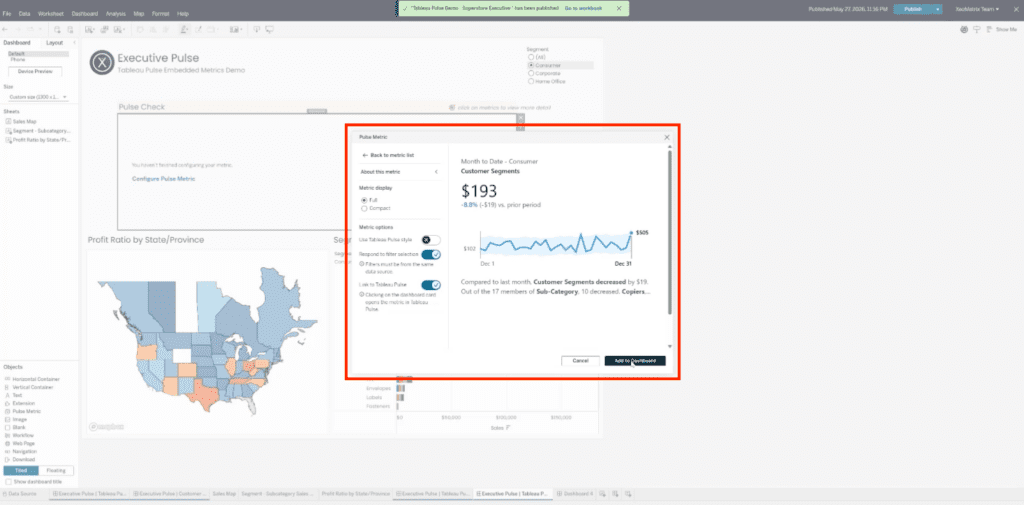
Task: Select the Full metric display option
Action: [364, 200]
